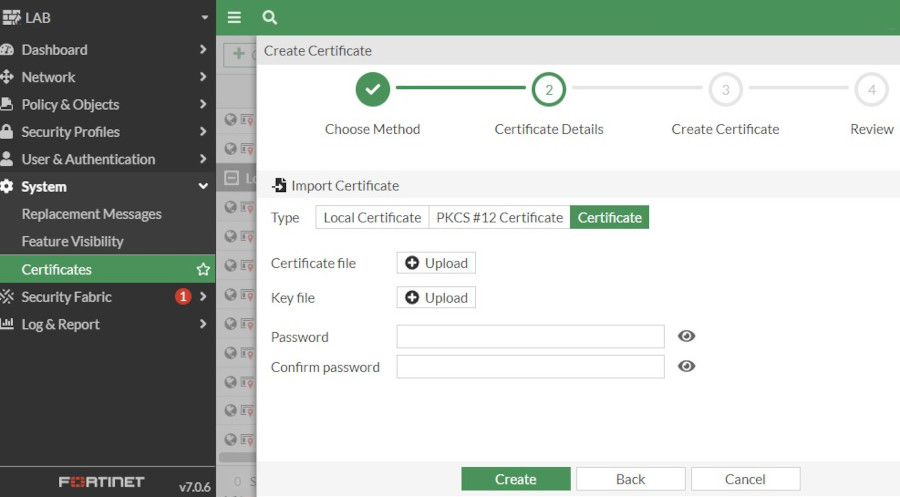
Task: Click the Certificate Details step label
Action: [549, 129]
